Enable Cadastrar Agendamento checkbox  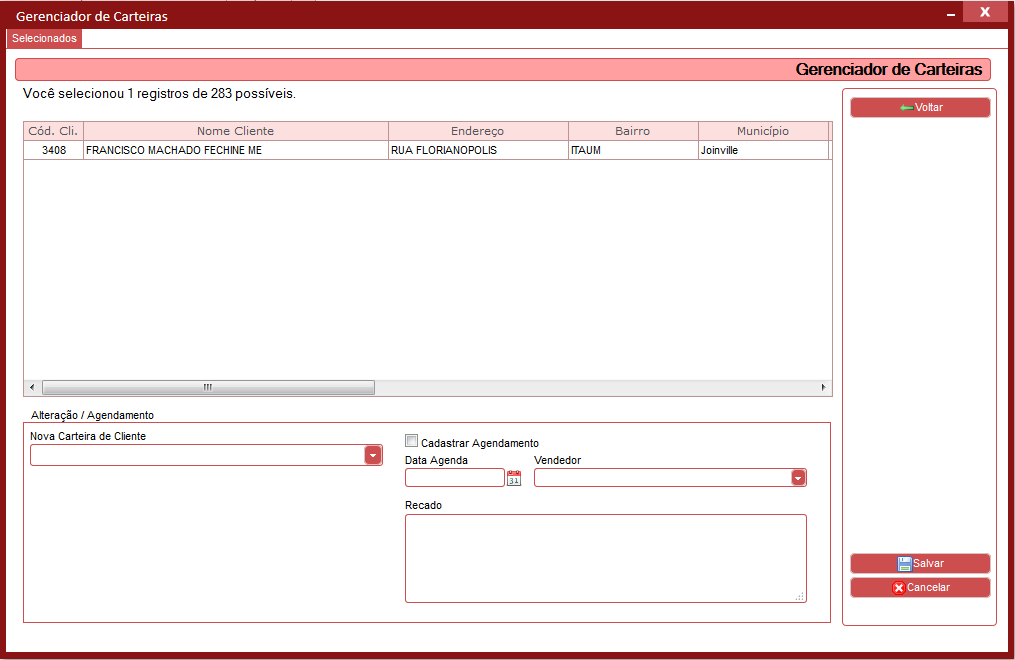[411, 441]
